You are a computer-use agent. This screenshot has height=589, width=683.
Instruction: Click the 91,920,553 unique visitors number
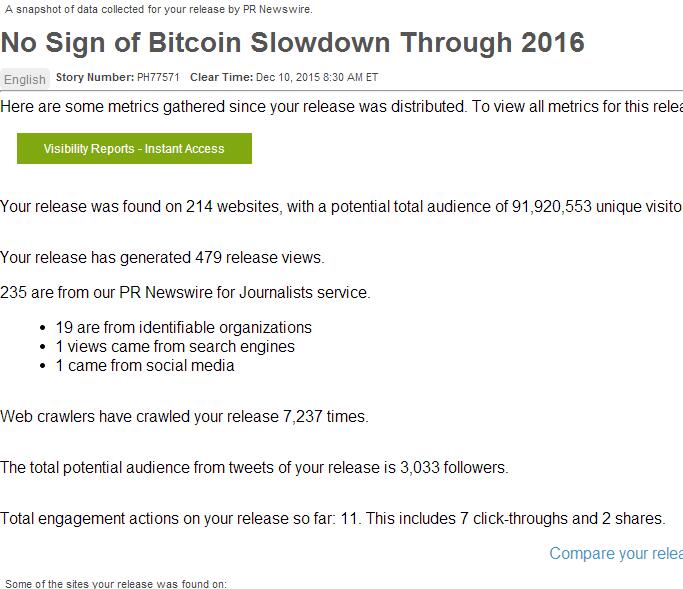(551, 206)
